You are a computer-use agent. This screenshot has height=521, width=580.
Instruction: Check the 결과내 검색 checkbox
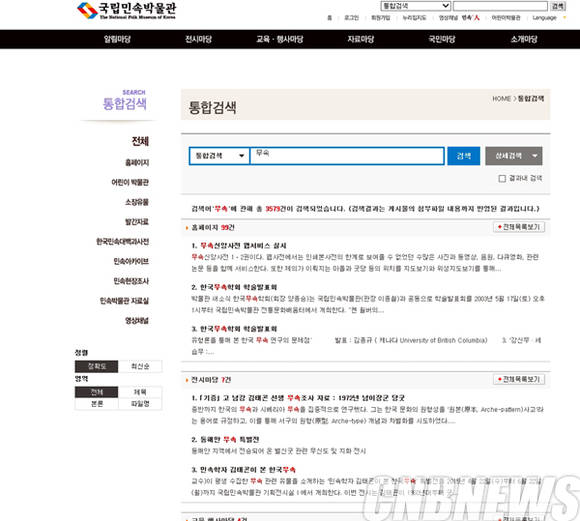click(x=502, y=179)
